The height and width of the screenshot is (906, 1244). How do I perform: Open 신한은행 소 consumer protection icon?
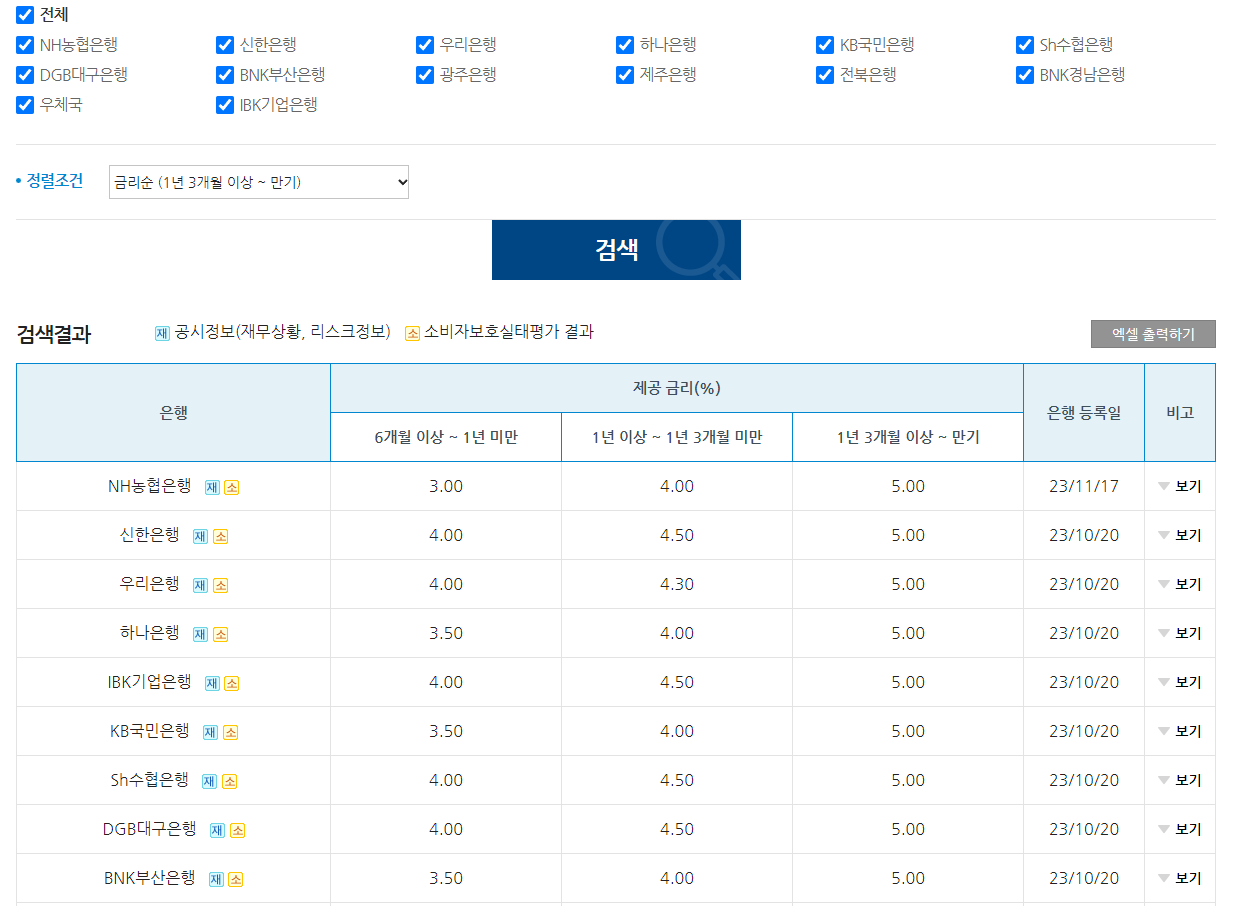coord(220,536)
